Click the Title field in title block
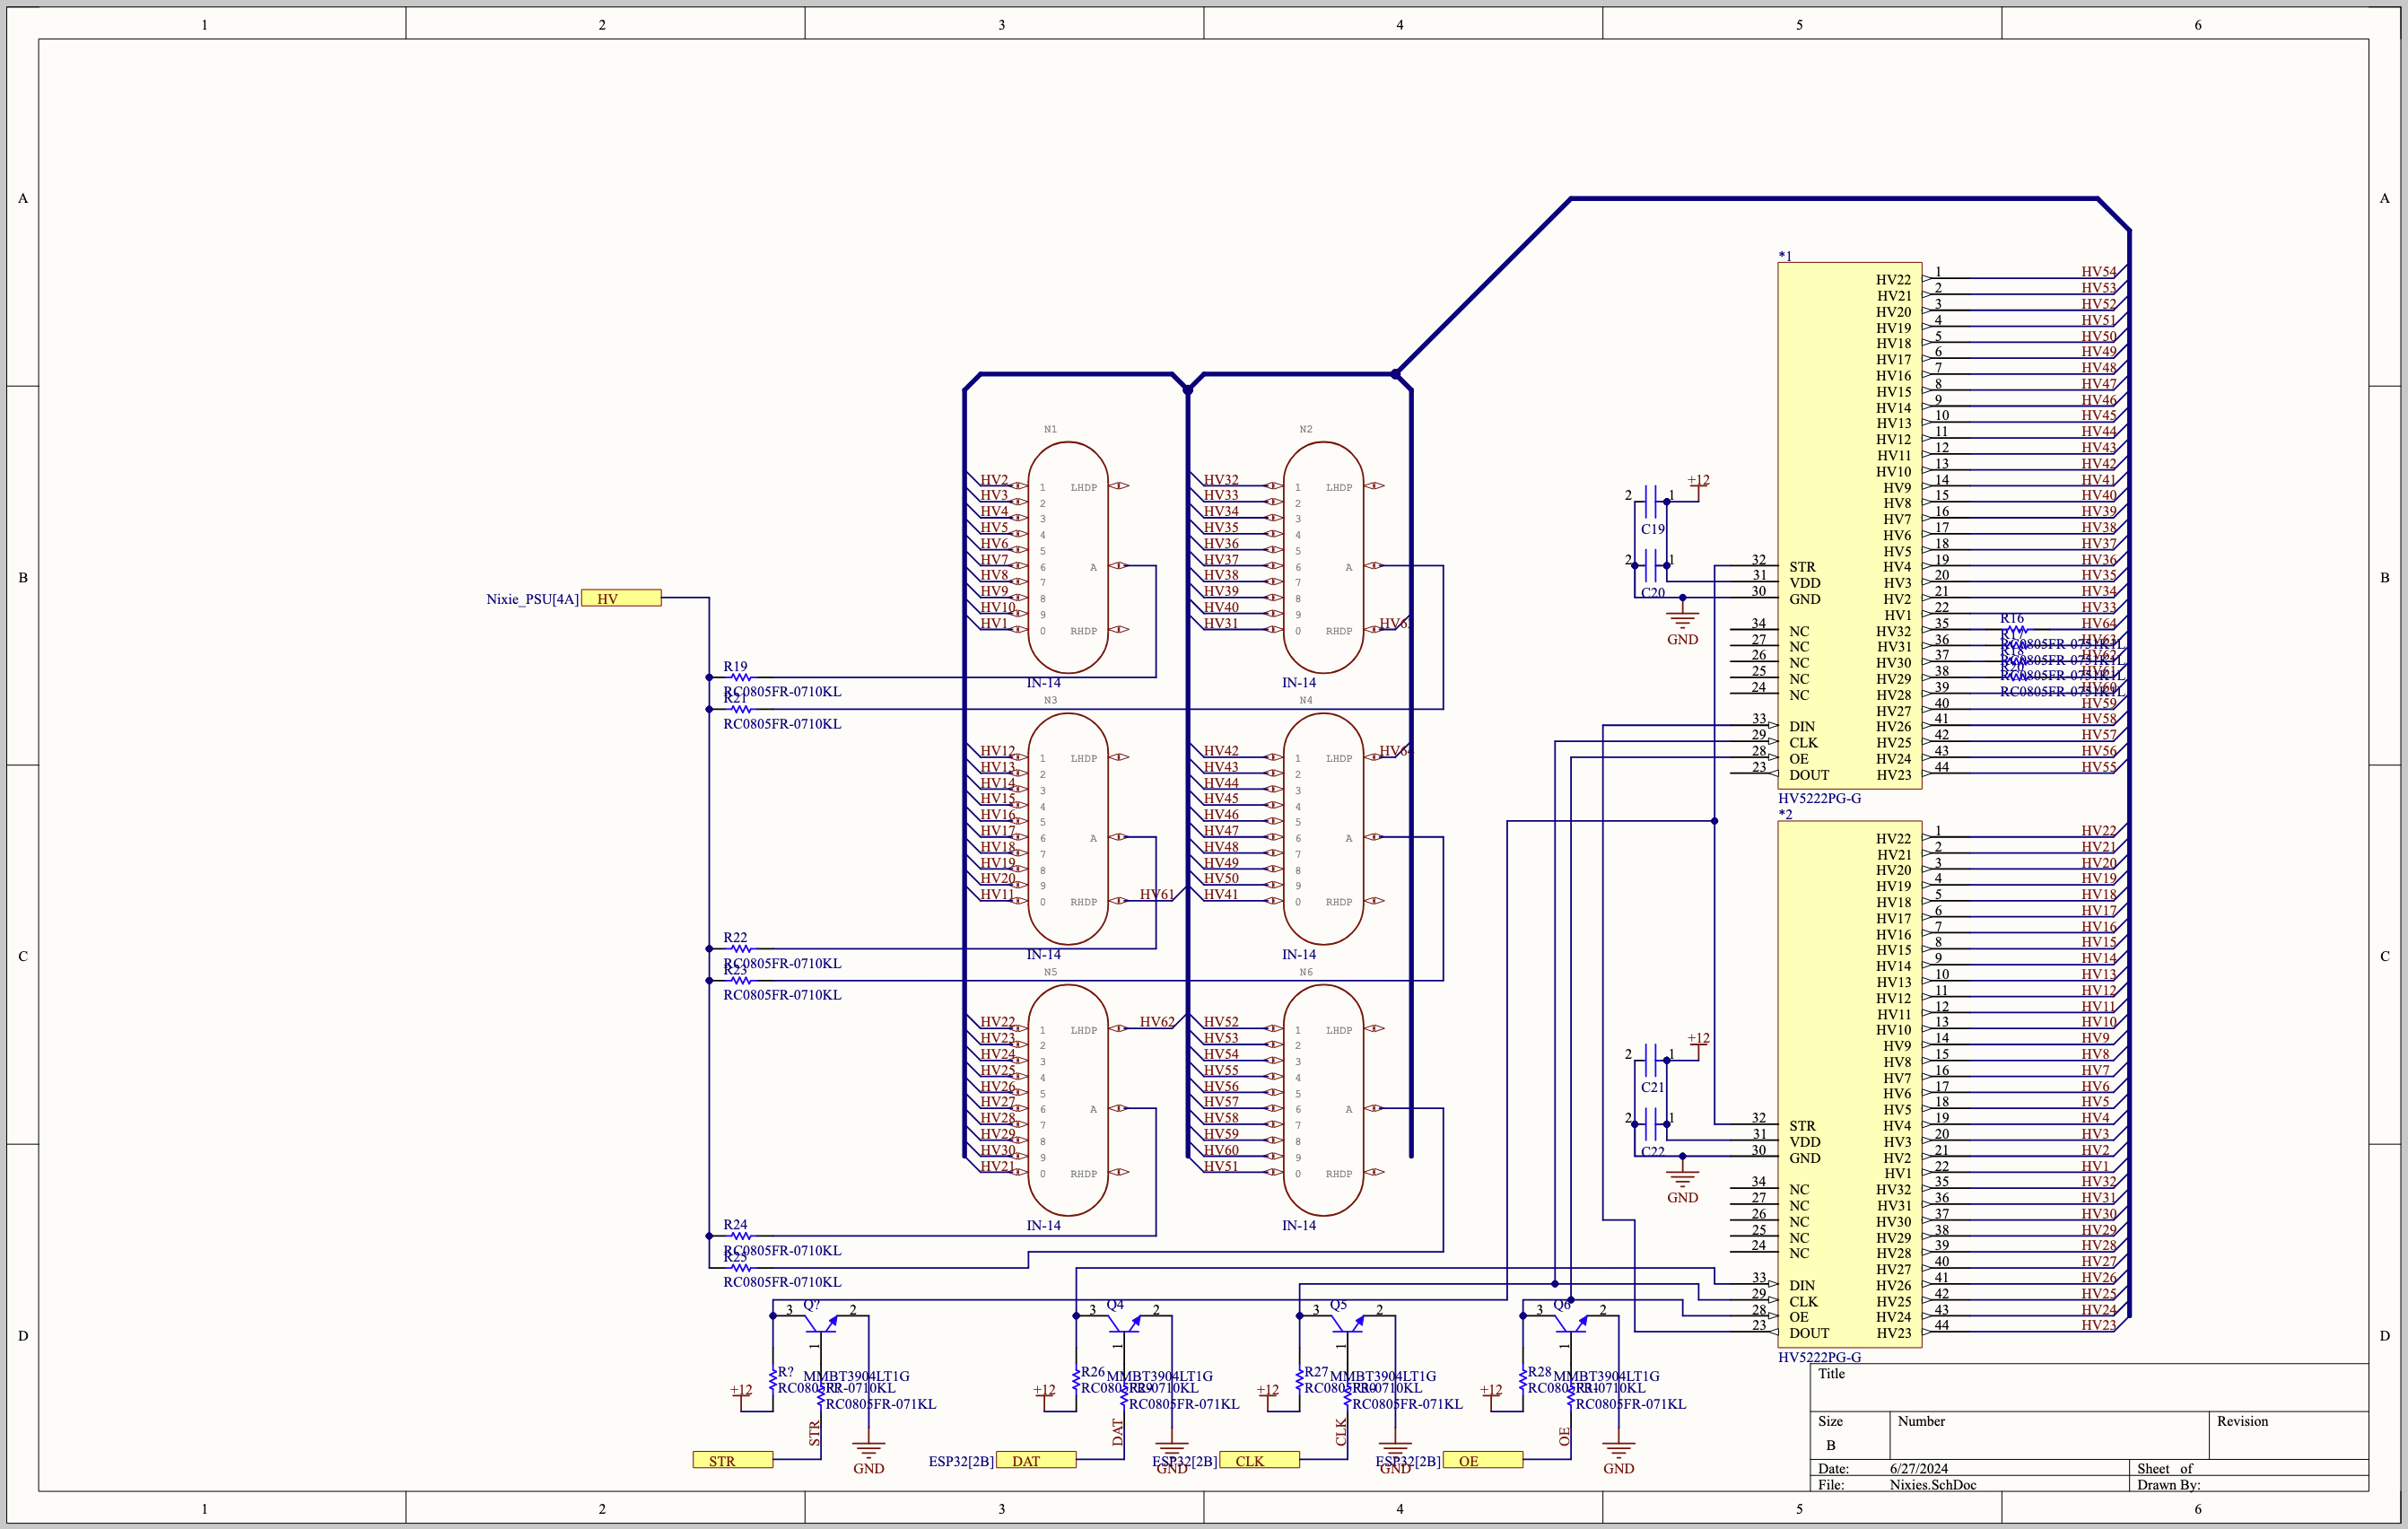Image resolution: width=2408 pixels, height=1529 pixels. pos(2089,1387)
